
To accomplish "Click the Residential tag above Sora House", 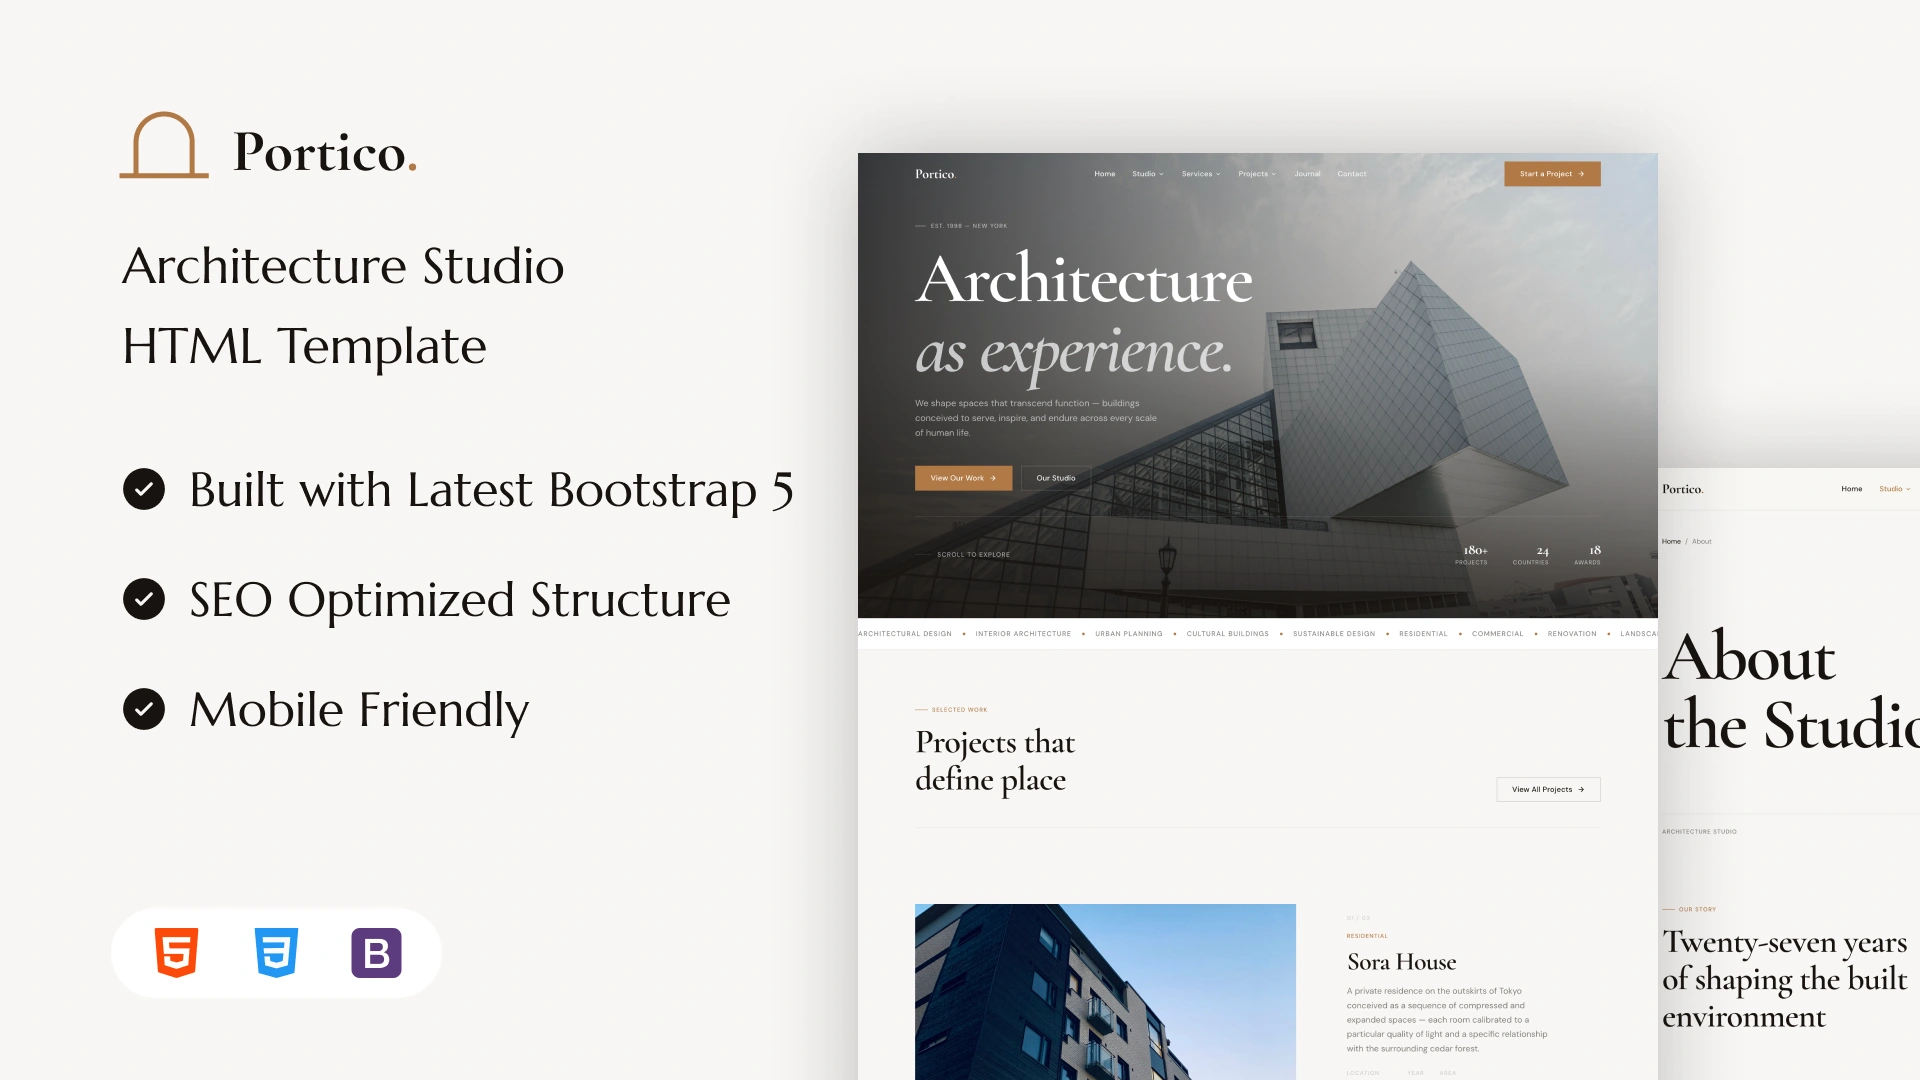I will (x=1367, y=936).
